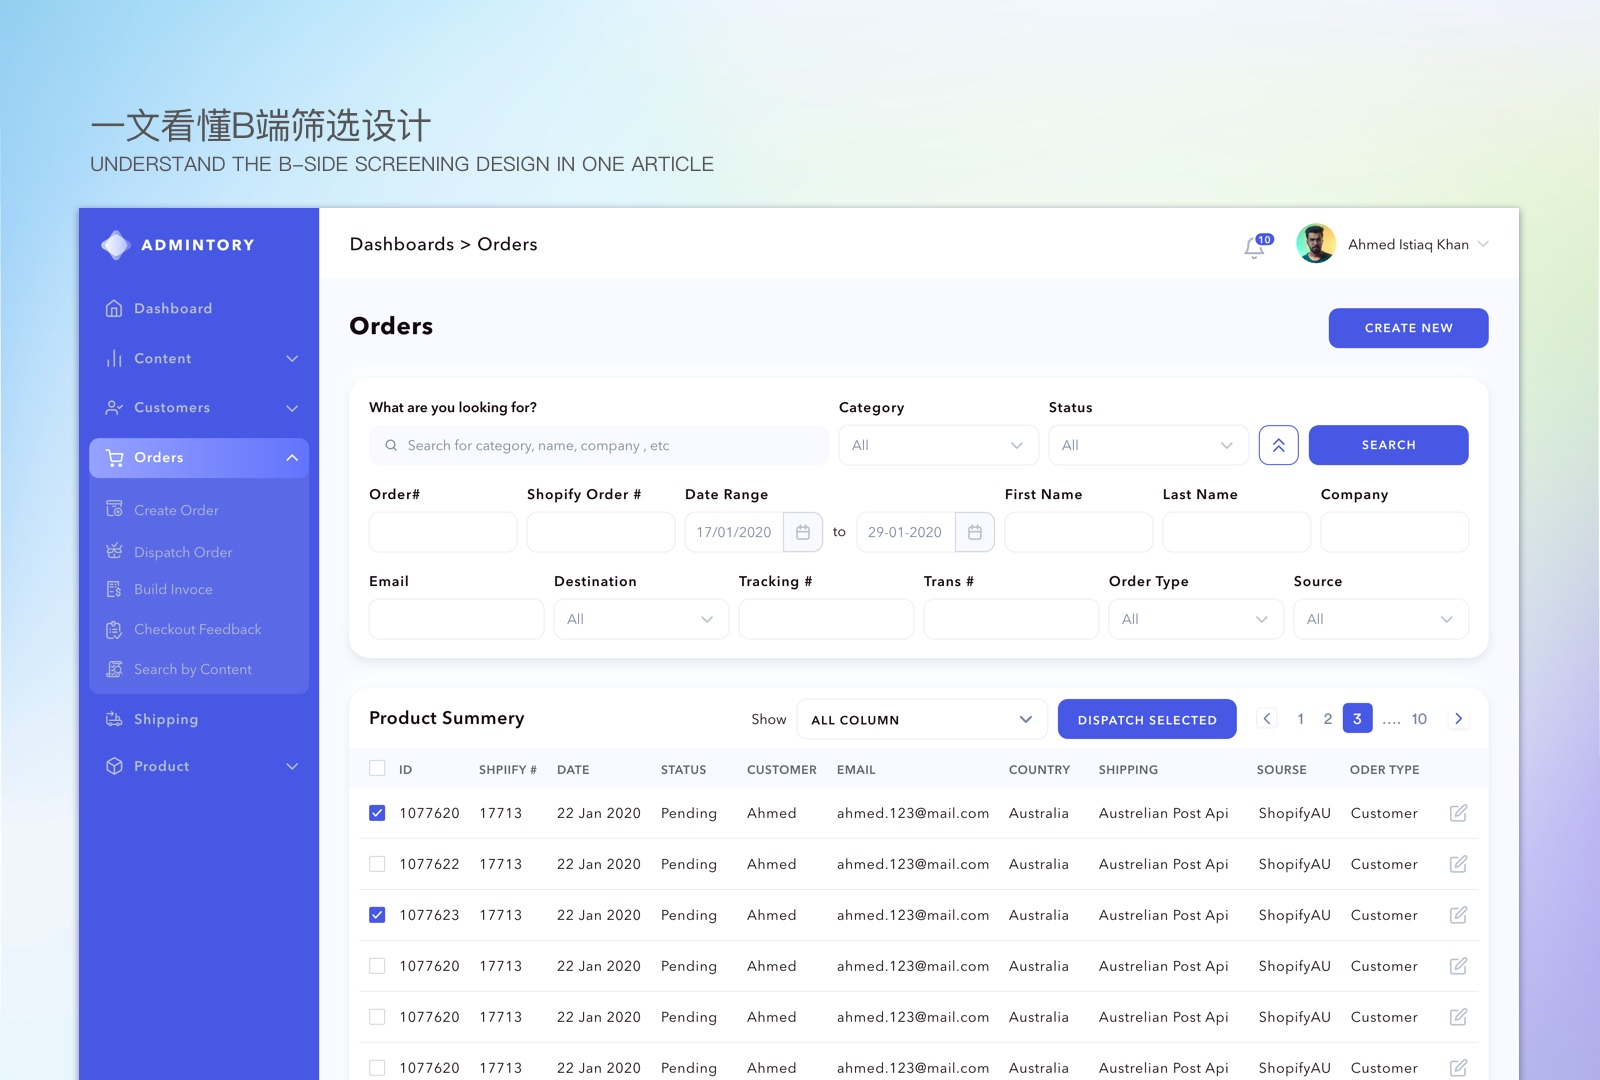Click the Admintory logo icon
The image size is (1600, 1080).
(116, 245)
